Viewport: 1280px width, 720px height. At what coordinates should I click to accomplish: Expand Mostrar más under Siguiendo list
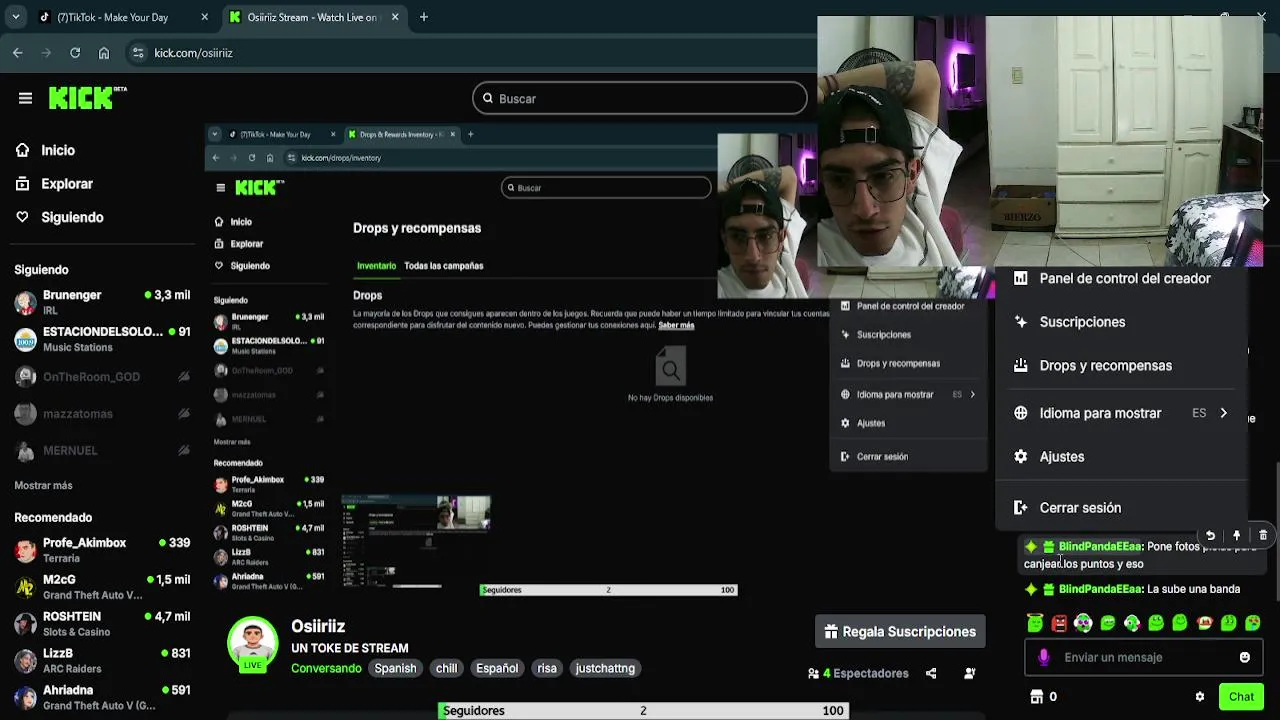coord(43,485)
